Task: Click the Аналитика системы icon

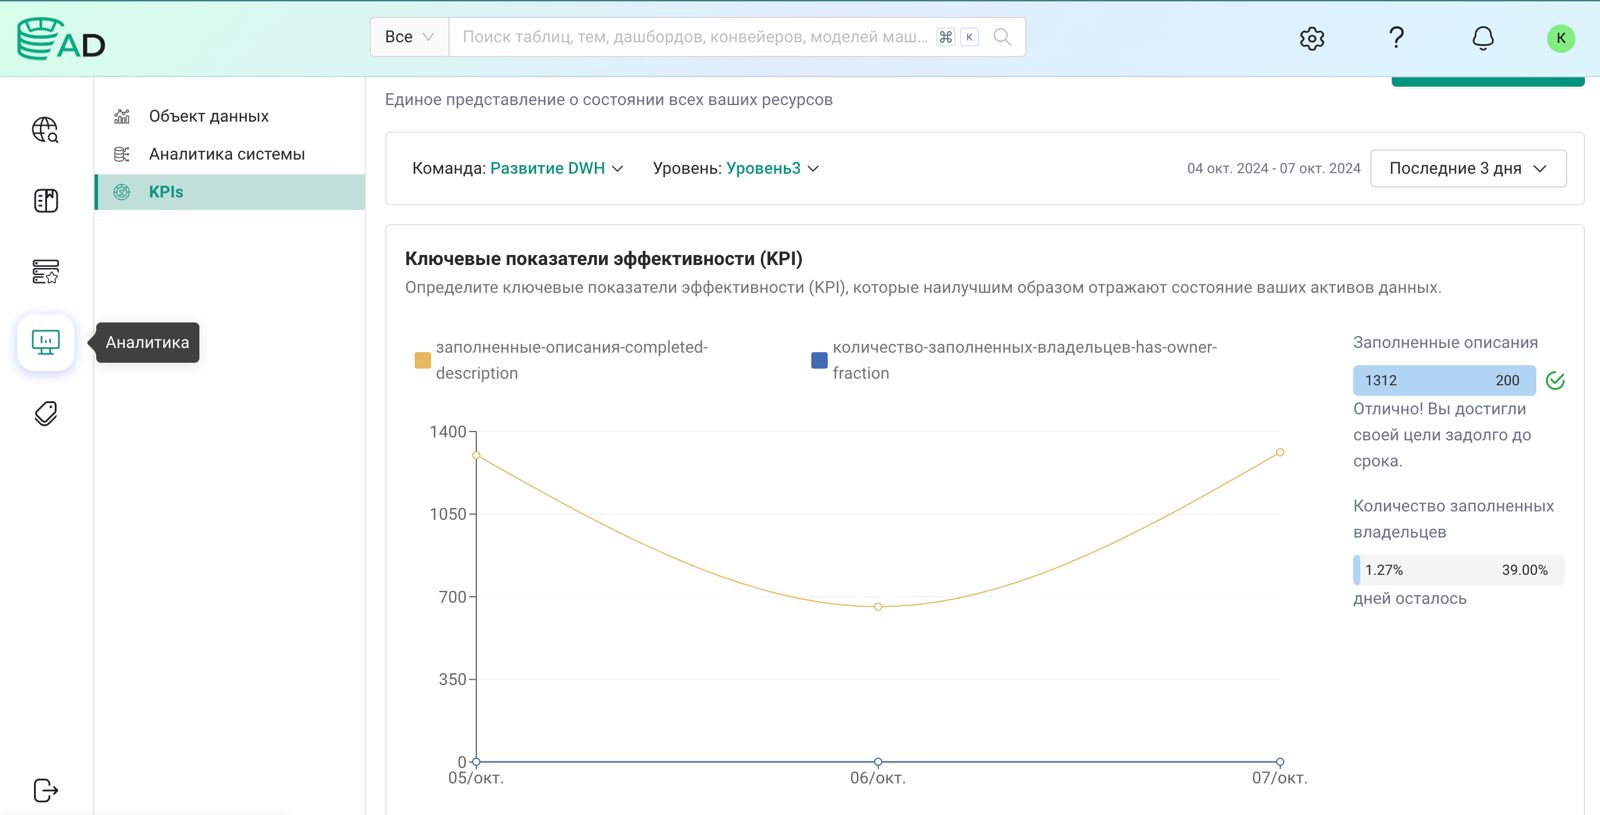Action: tap(122, 154)
